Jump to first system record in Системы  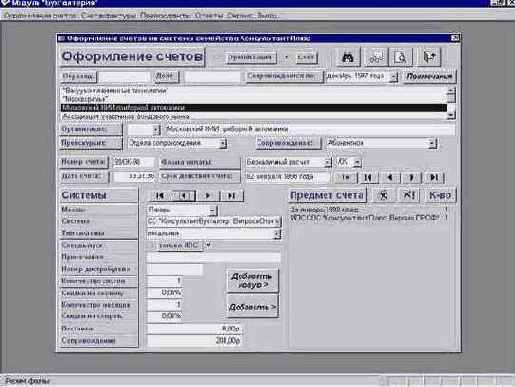point(160,196)
